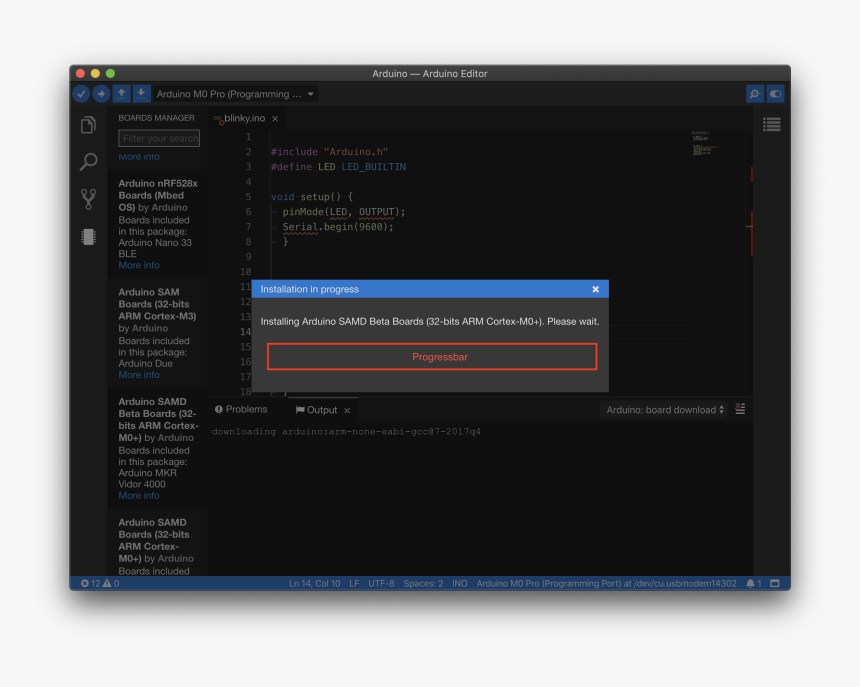This screenshot has height=687, width=860.
Task: Click the Verify checkmark button in toolbar
Action: point(81,94)
